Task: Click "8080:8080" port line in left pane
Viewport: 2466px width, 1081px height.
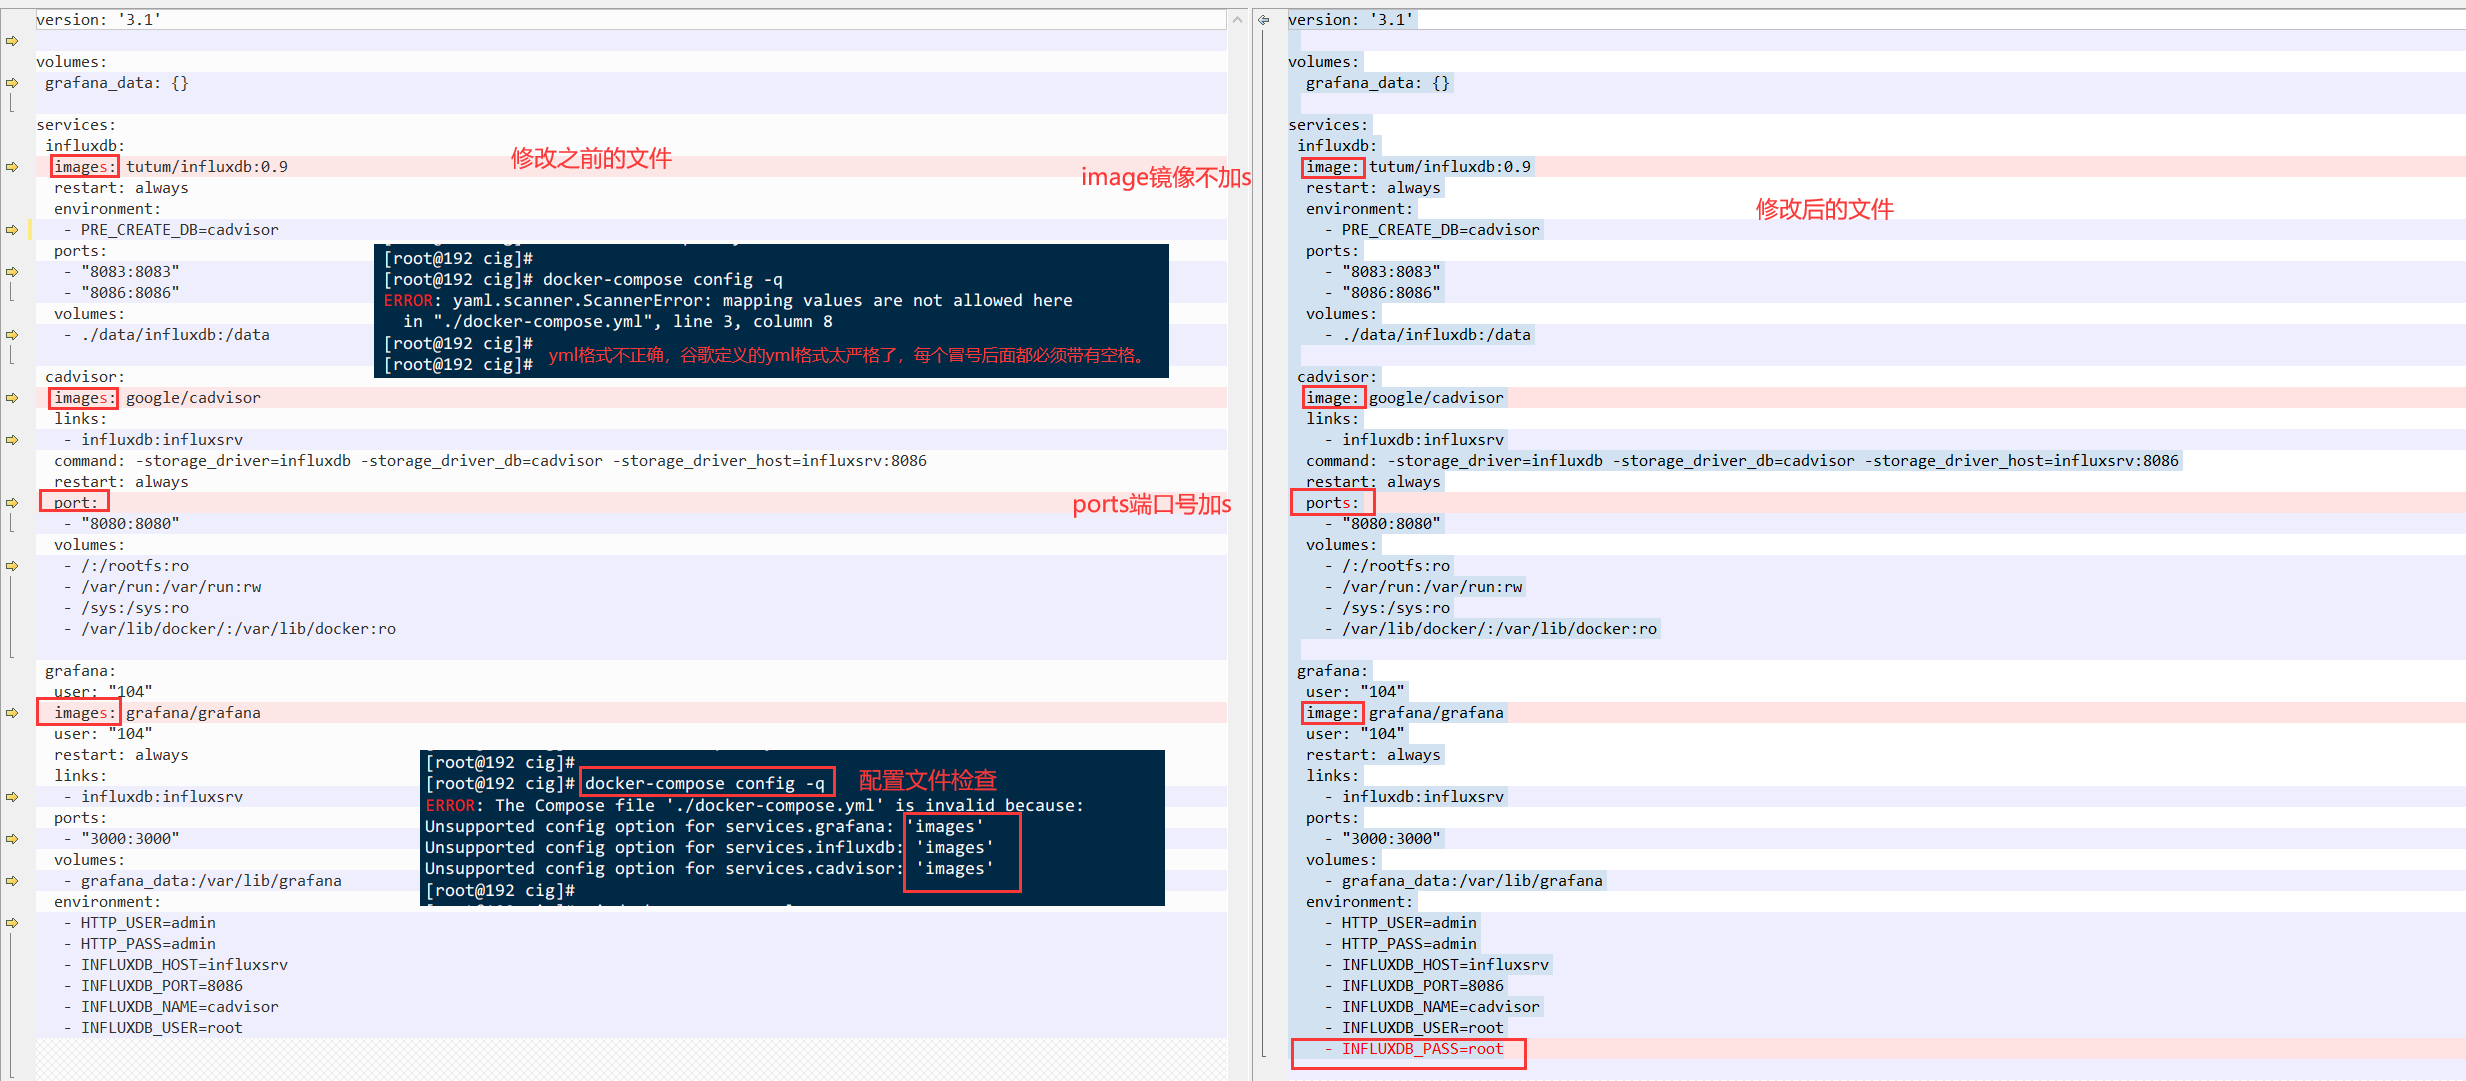Action: pos(130,524)
